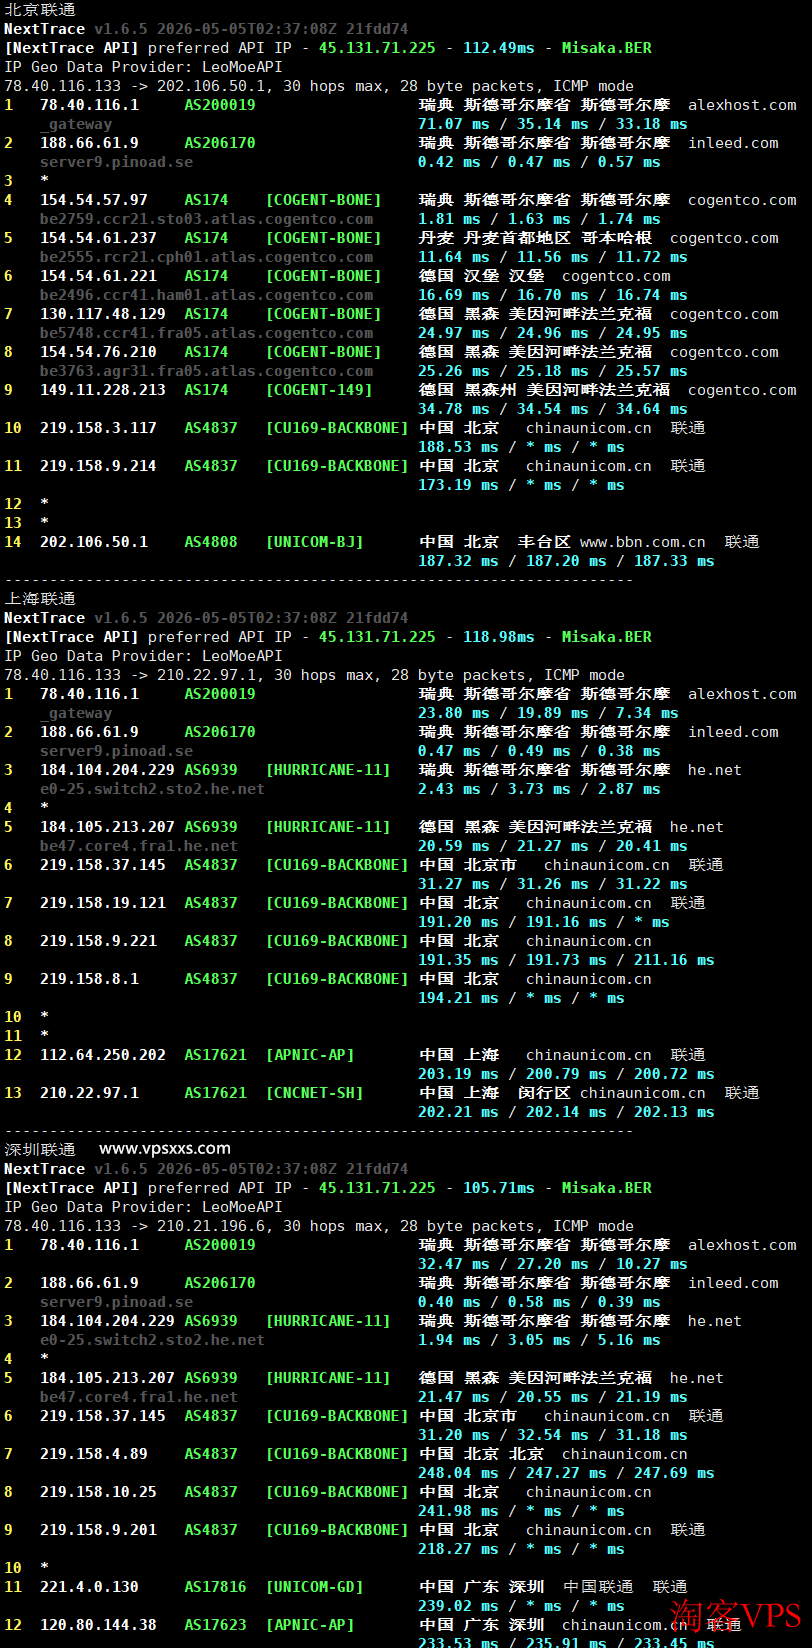Select the 北京联通 section heading
Screen dimensions: 812x1648
click(40, 10)
